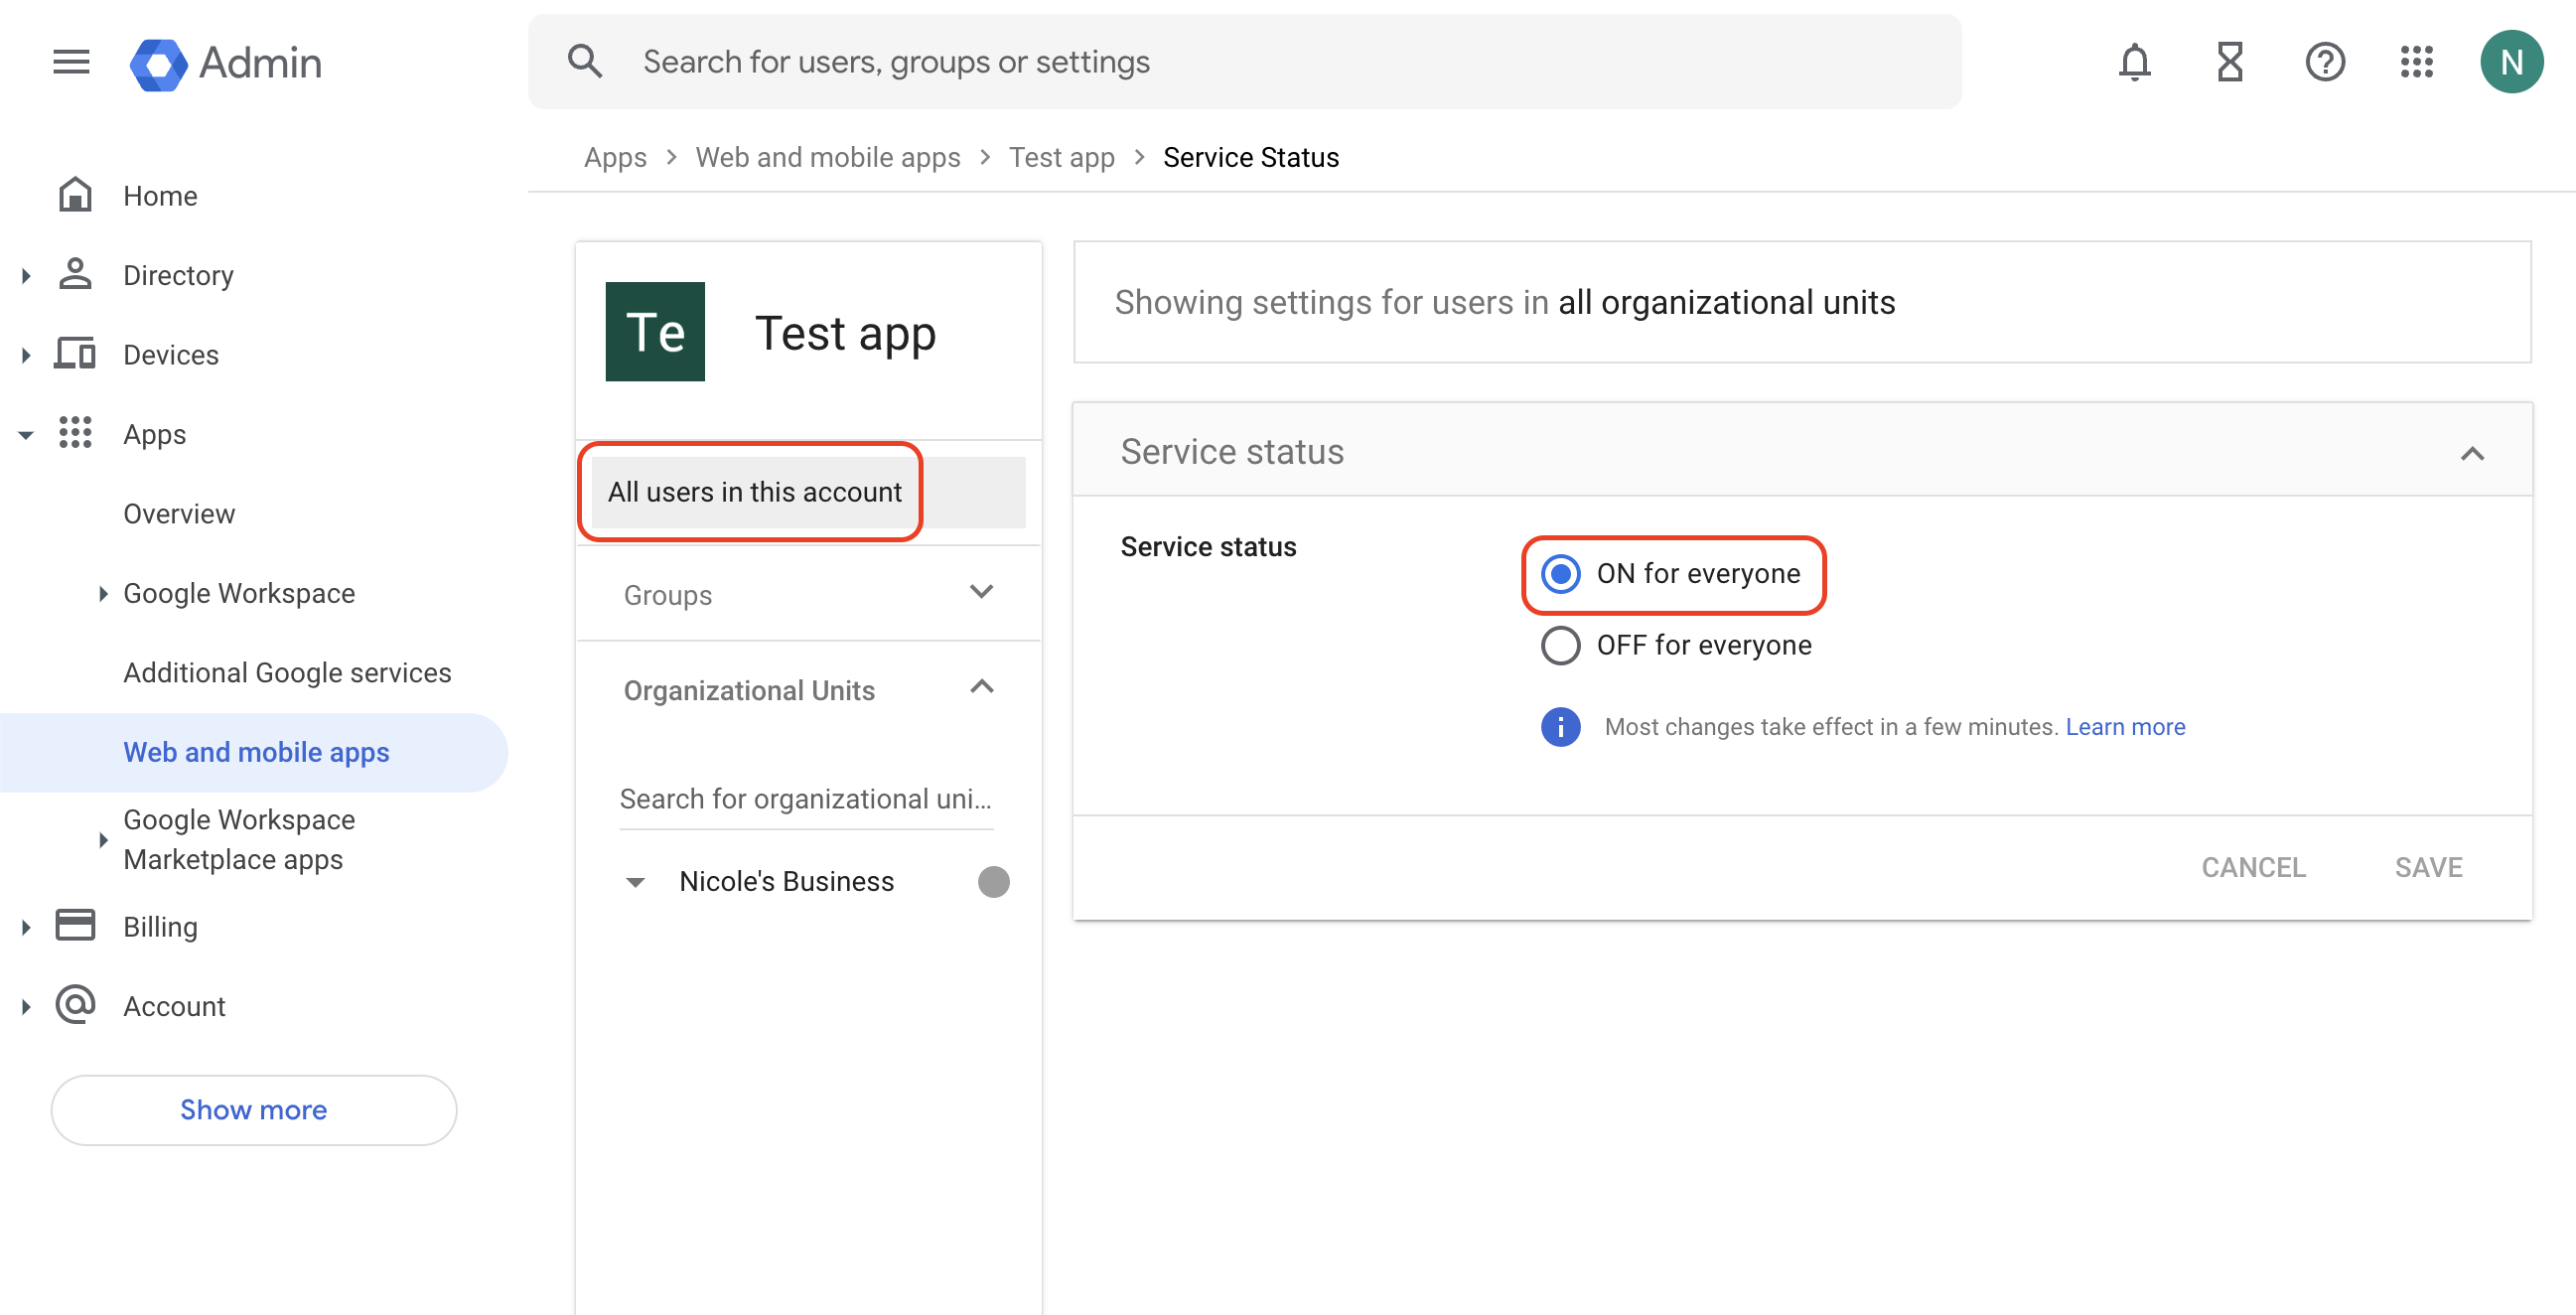
Task: Toggle Nicole's Business org unit status
Action: [992, 881]
